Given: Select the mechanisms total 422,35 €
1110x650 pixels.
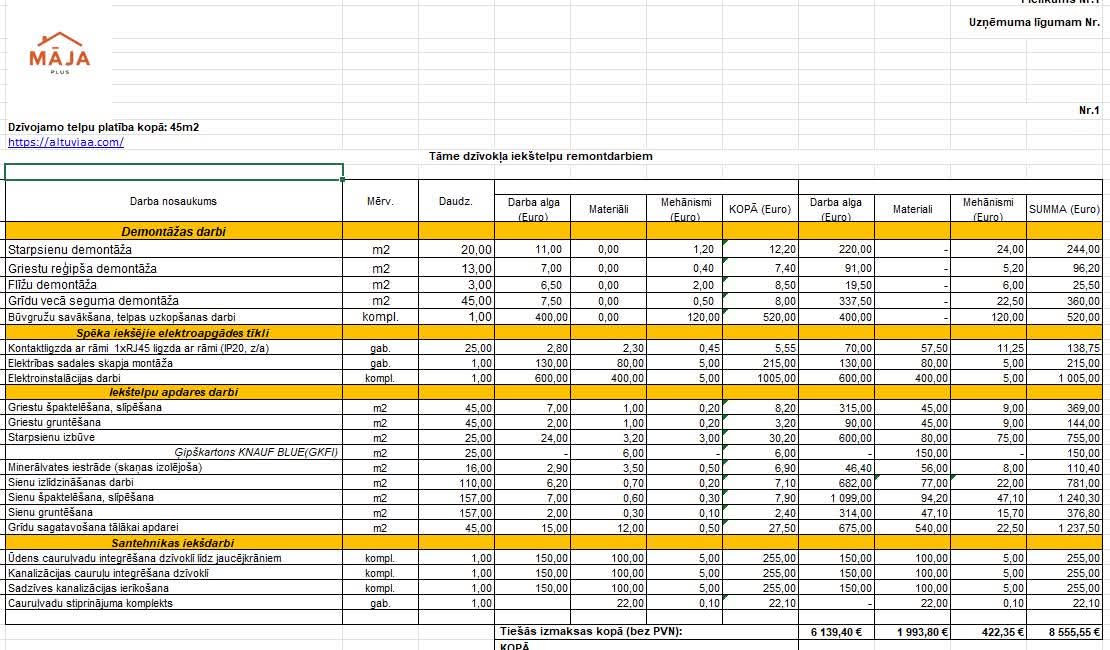Looking at the screenshot, I should (988, 632).
